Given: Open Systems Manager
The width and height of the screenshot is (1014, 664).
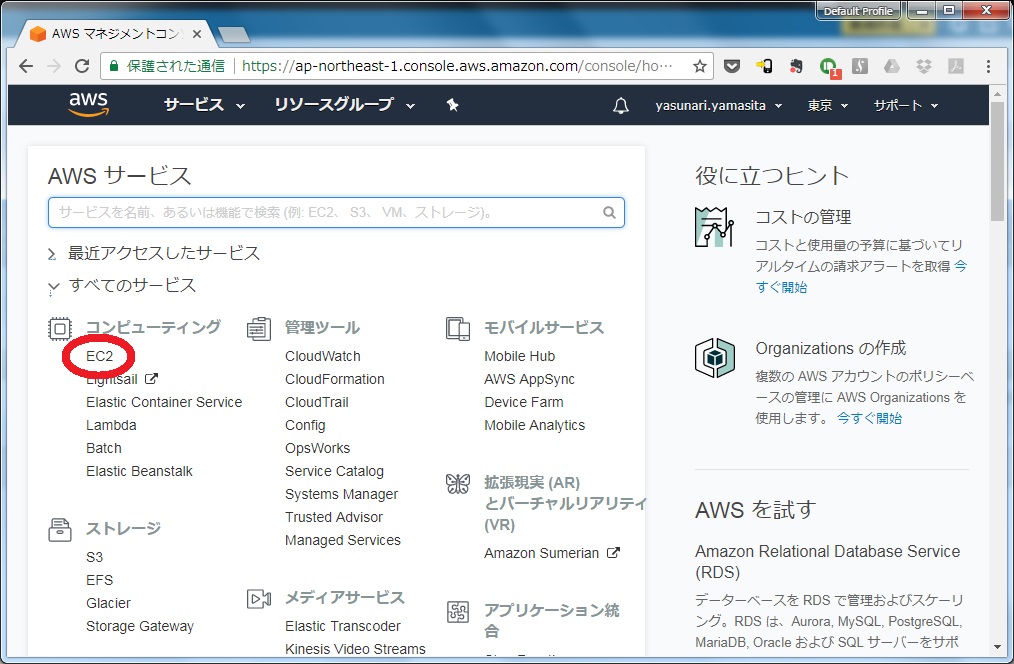Looking at the screenshot, I should 341,494.
